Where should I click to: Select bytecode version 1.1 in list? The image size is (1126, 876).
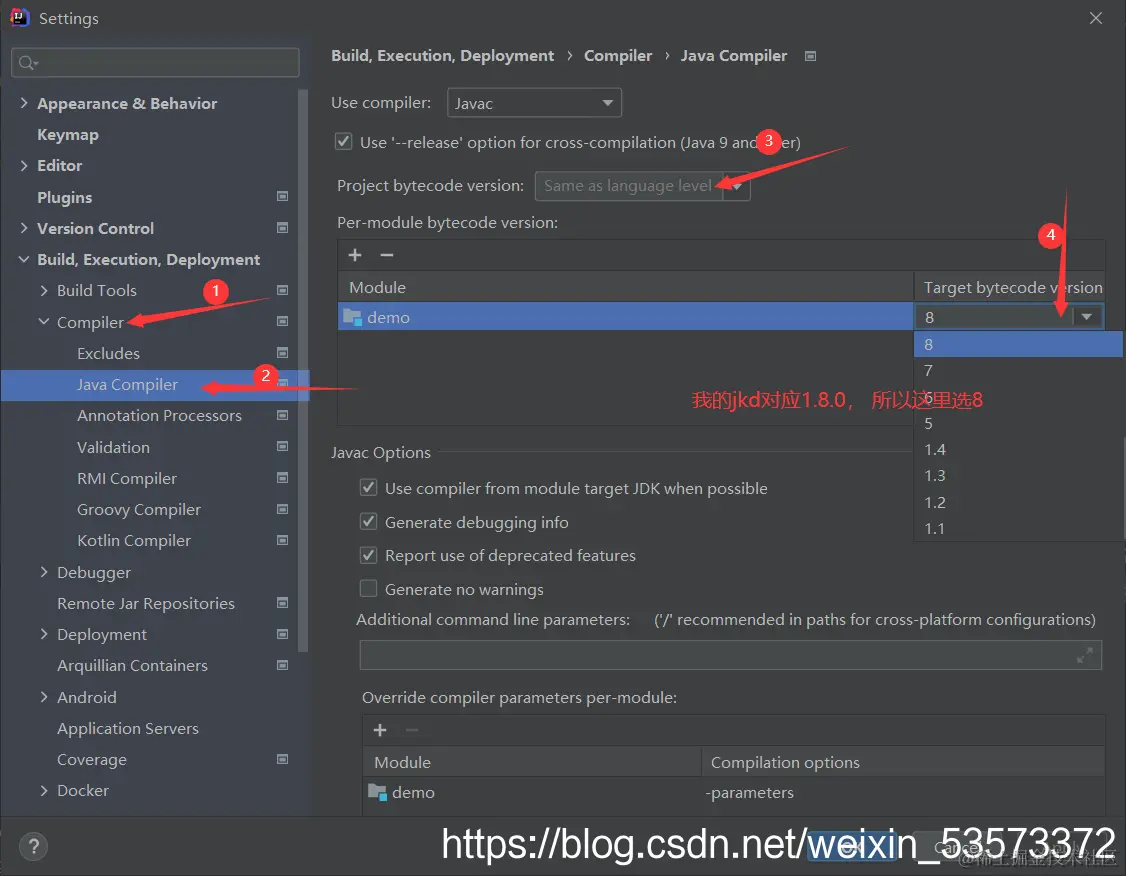click(x=1018, y=528)
